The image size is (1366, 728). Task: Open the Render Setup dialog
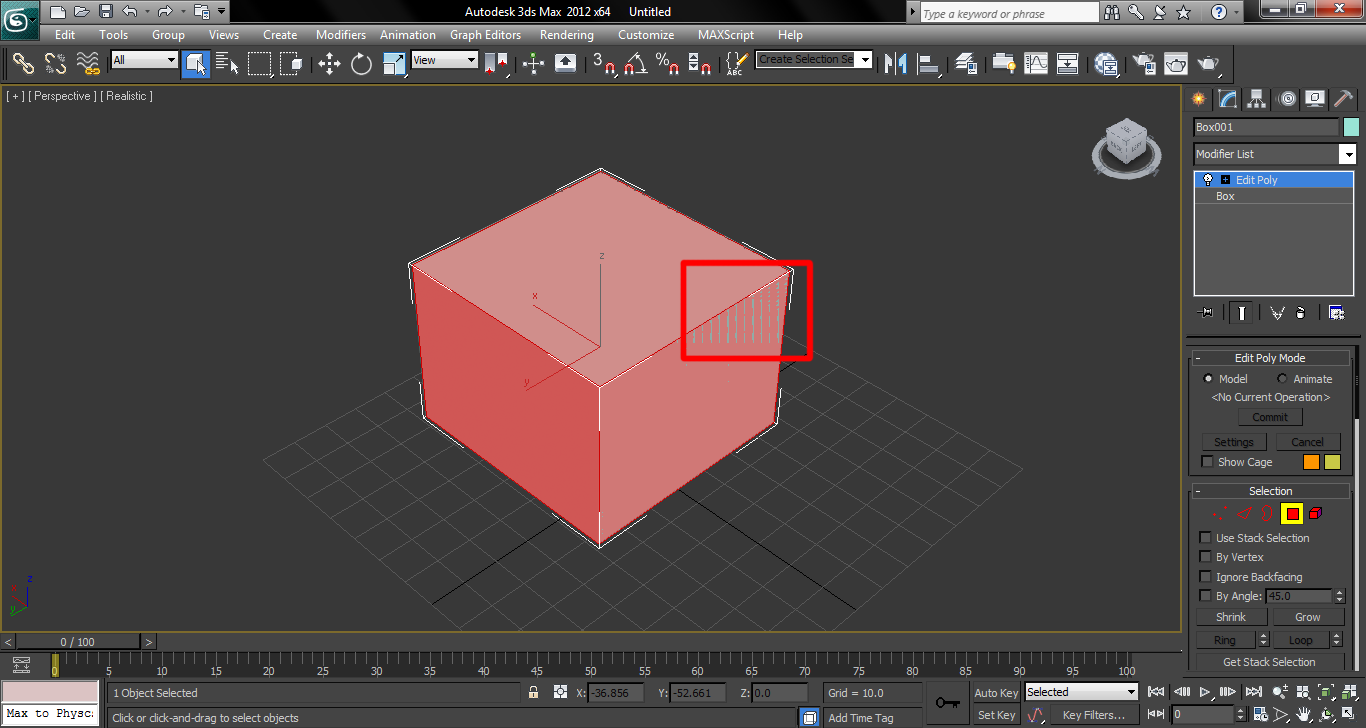(x=1144, y=63)
